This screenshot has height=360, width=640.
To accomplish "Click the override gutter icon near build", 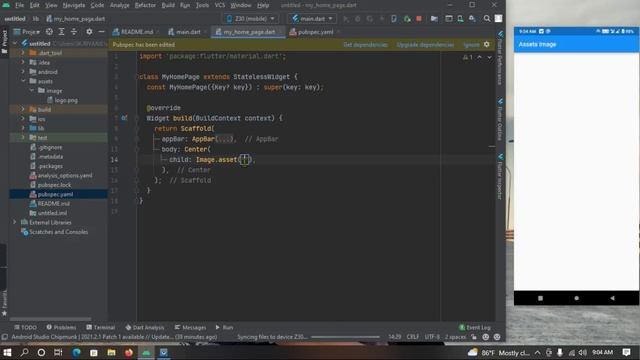I will 124,118.
